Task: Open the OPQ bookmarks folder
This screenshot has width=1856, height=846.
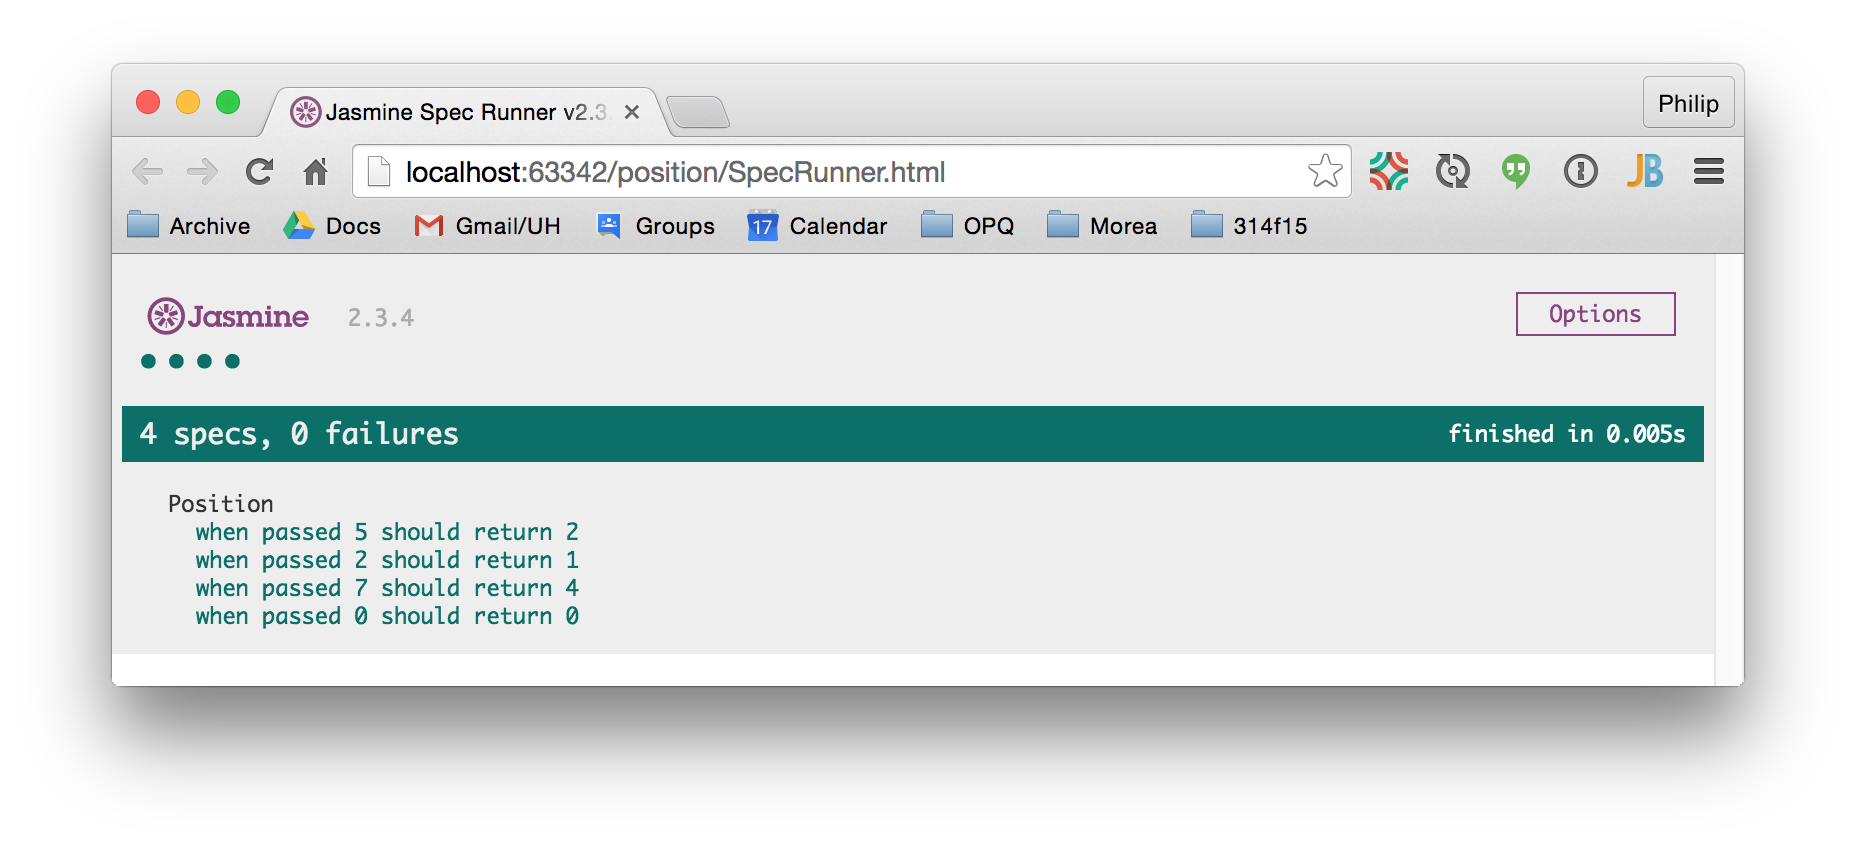Action: pyautogui.click(x=967, y=226)
